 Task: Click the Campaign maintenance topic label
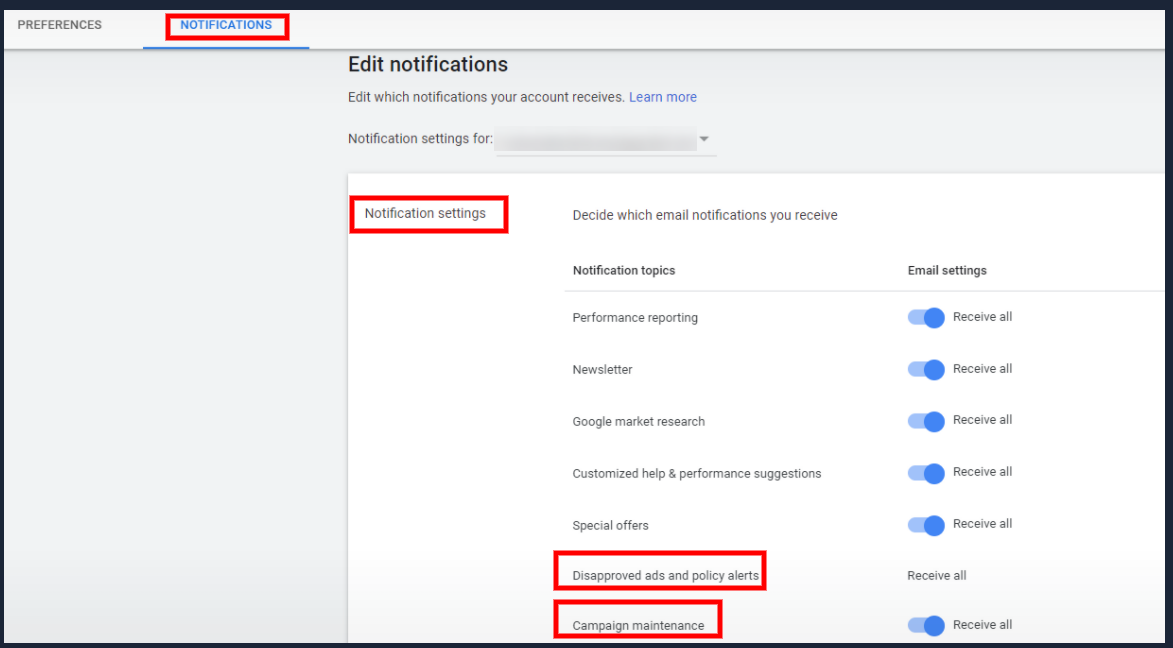(x=638, y=626)
